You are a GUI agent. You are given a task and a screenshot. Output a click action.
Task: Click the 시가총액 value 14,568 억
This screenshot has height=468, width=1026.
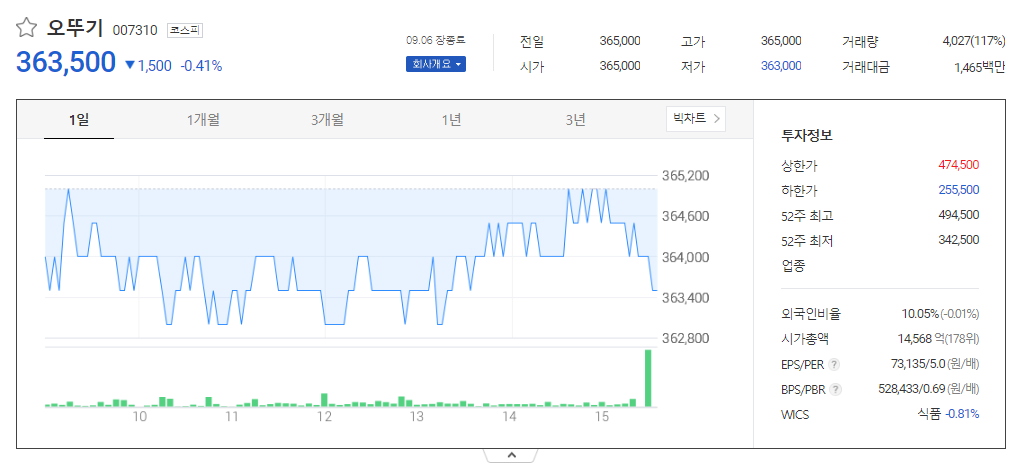click(921, 338)
